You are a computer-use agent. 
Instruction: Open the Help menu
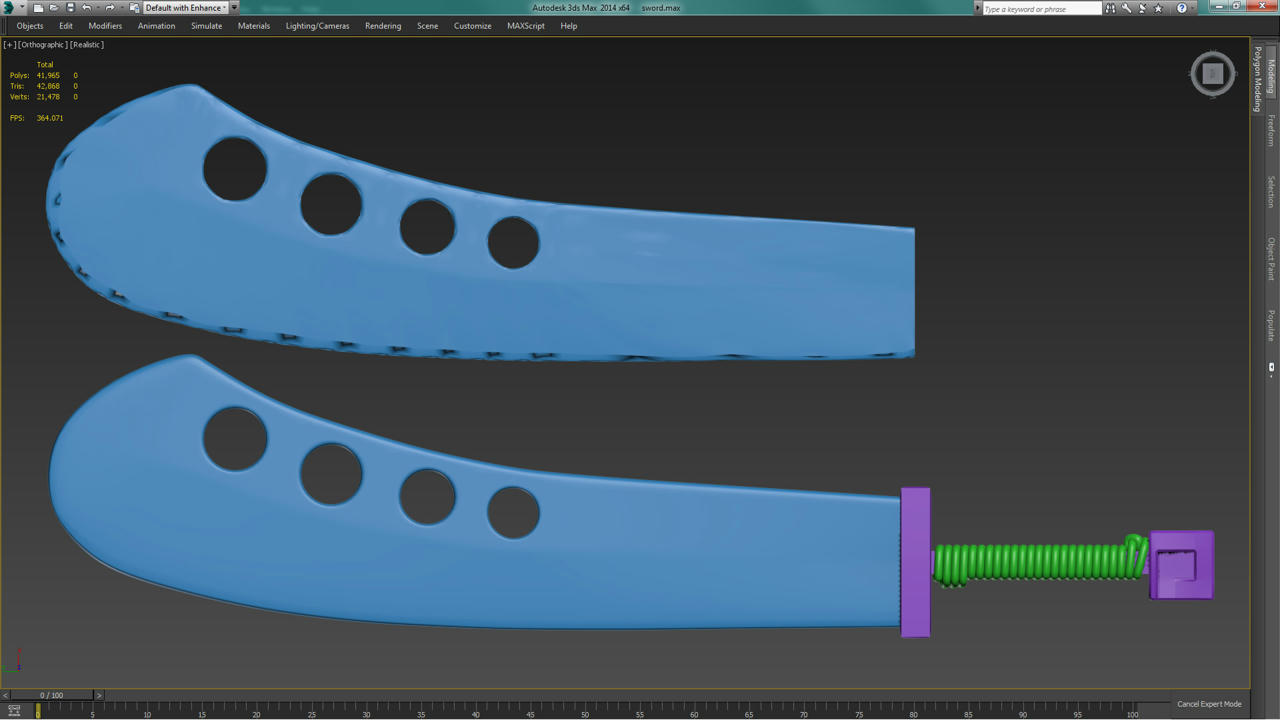coord(569,26)
